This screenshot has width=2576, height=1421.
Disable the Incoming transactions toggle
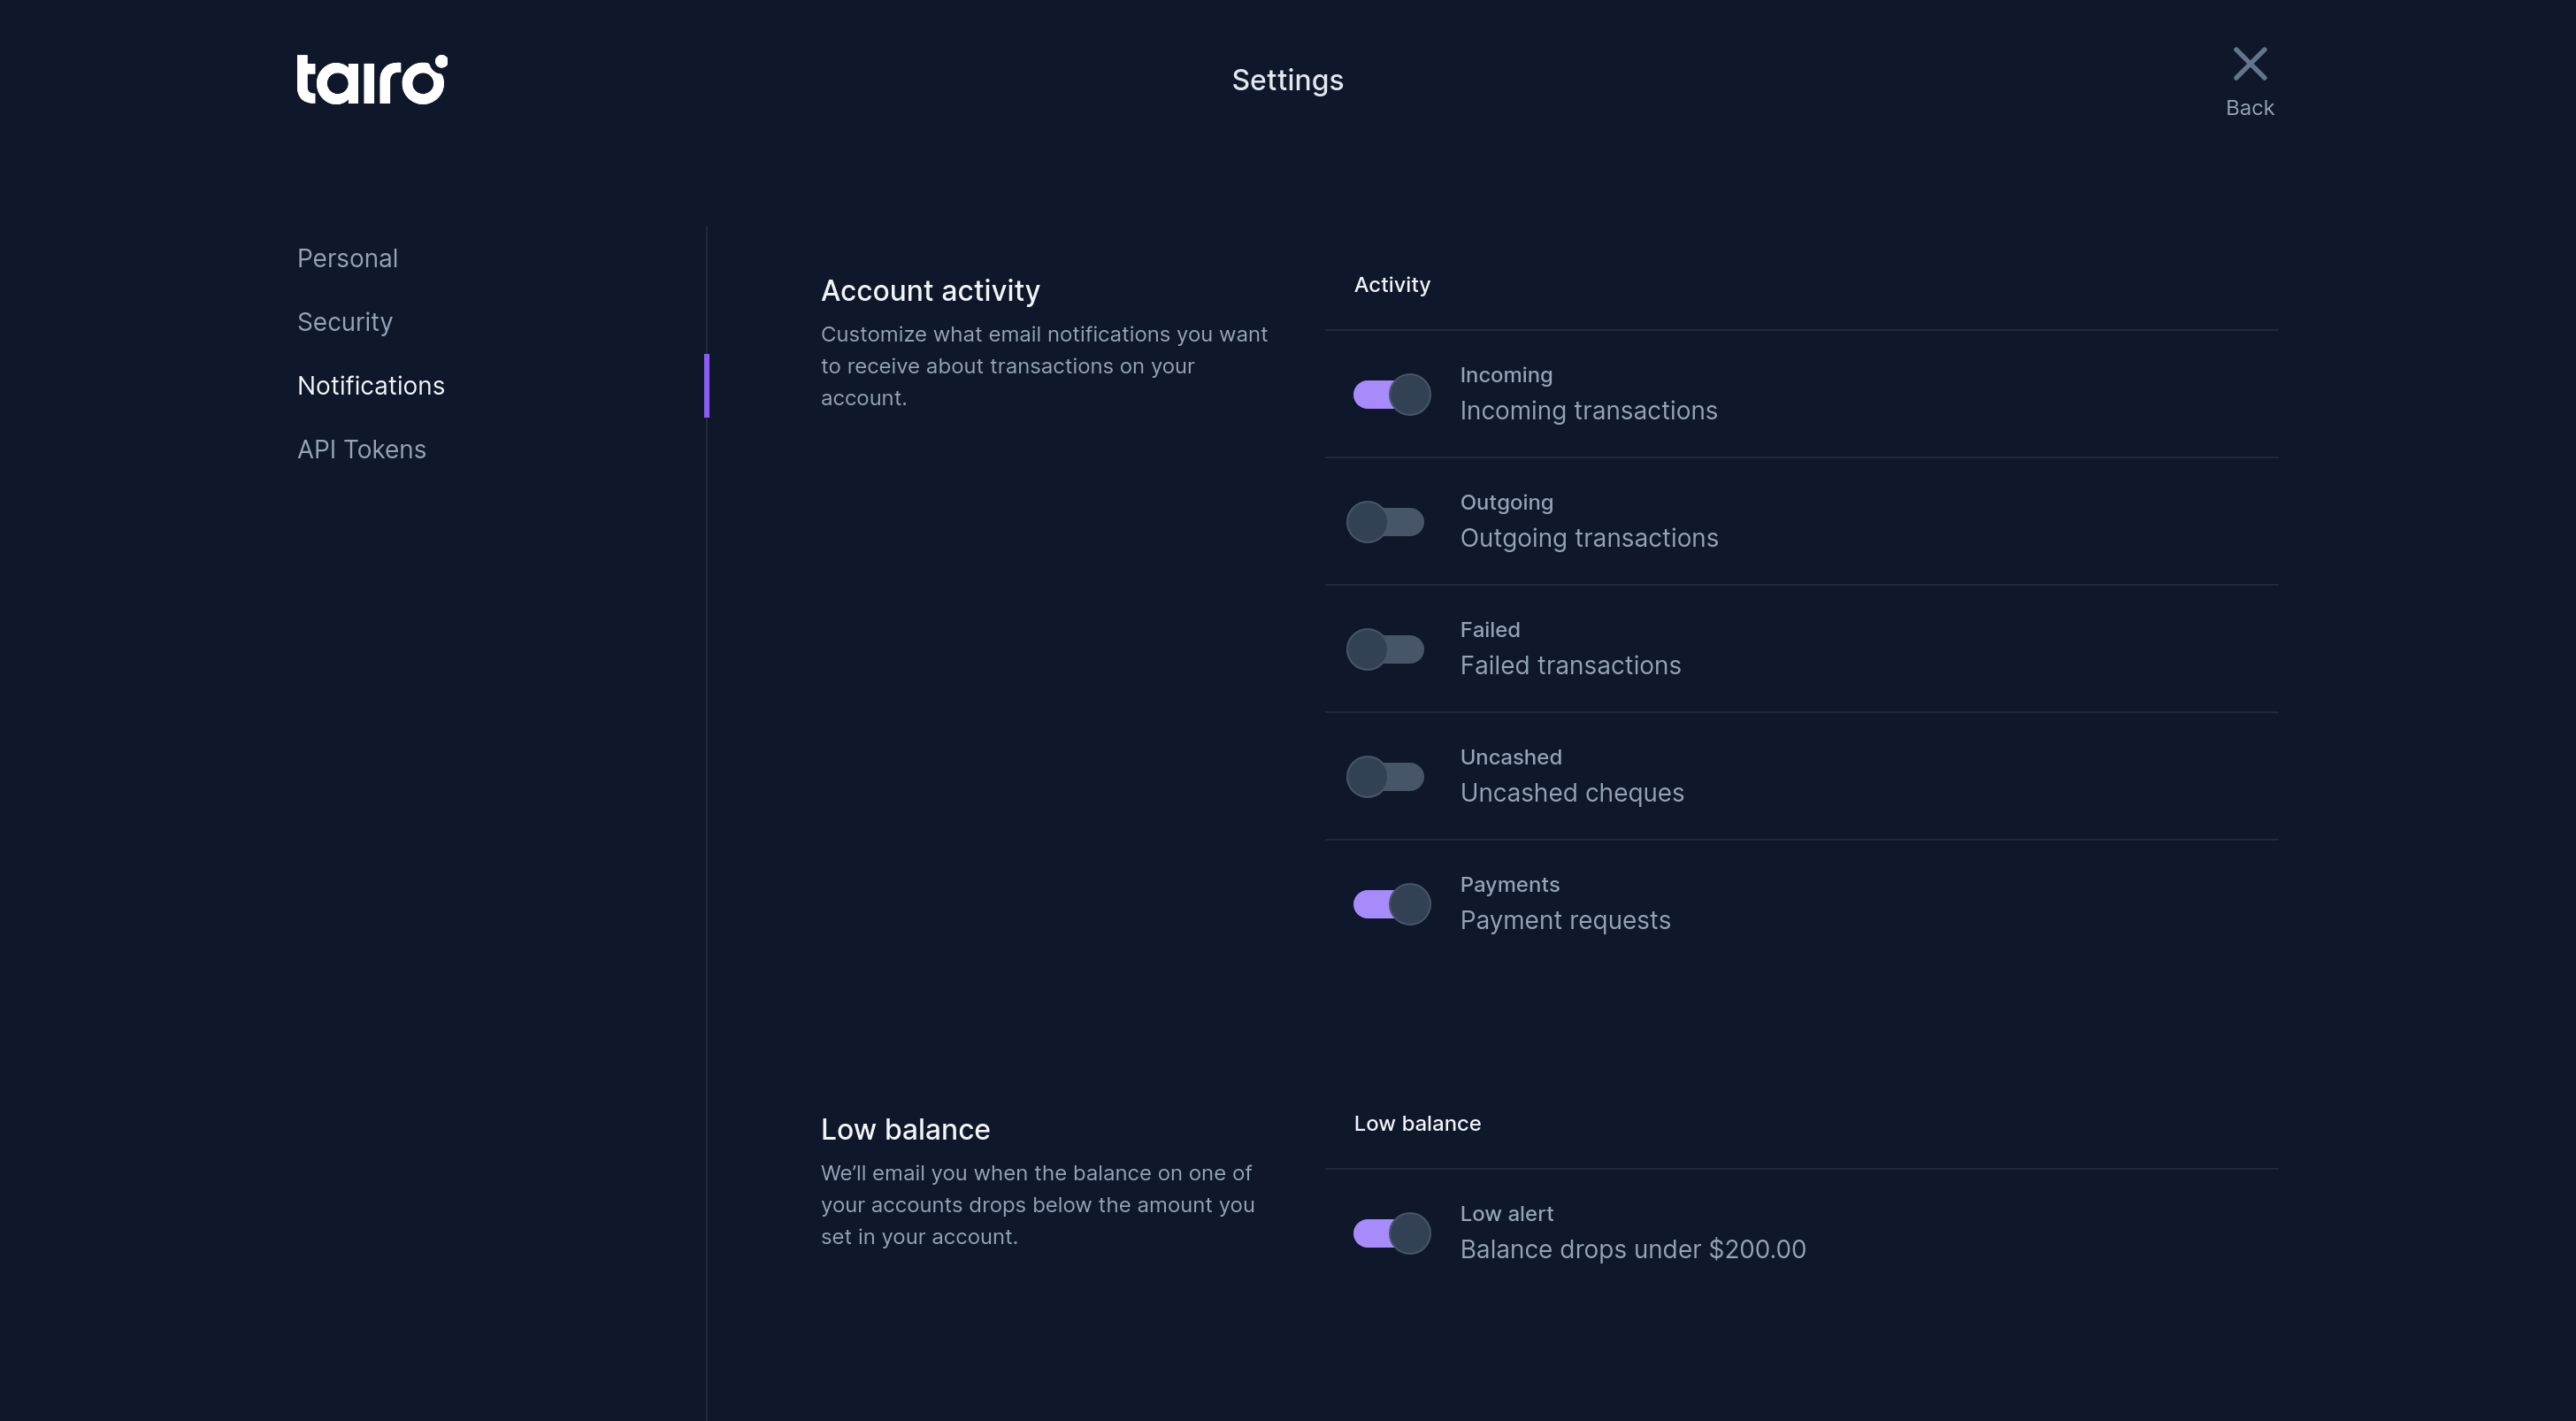(x=1391, y=395)
